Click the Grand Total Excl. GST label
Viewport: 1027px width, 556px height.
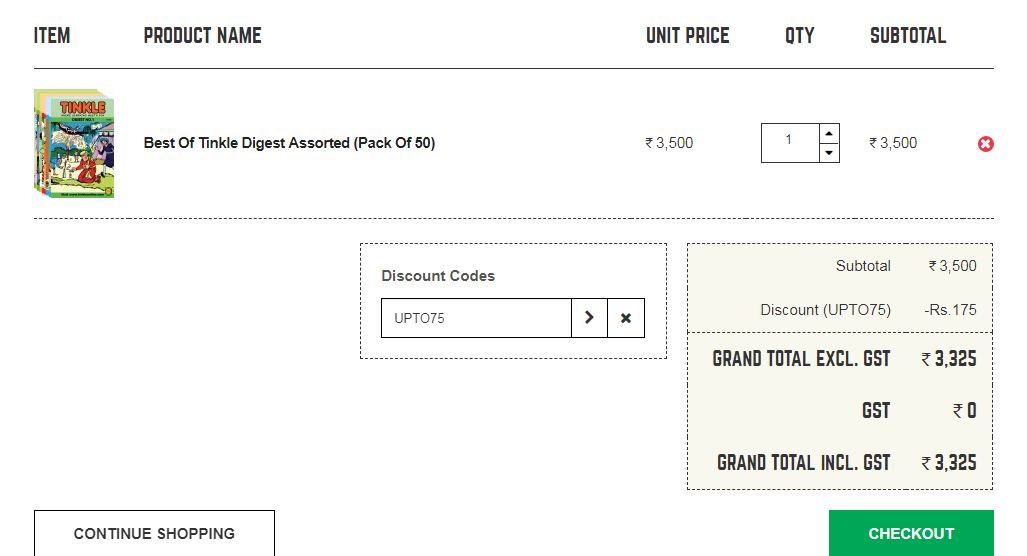(801, 358)
